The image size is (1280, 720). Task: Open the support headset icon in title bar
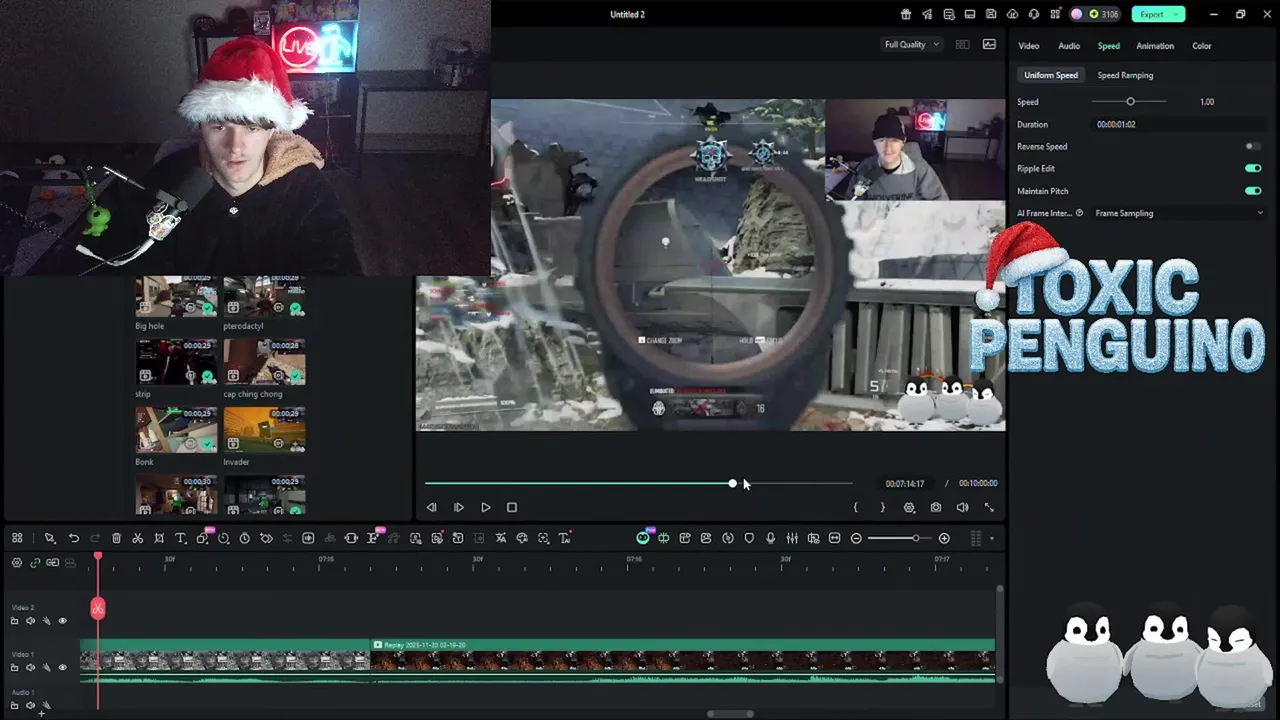(x=1034, y=14)
